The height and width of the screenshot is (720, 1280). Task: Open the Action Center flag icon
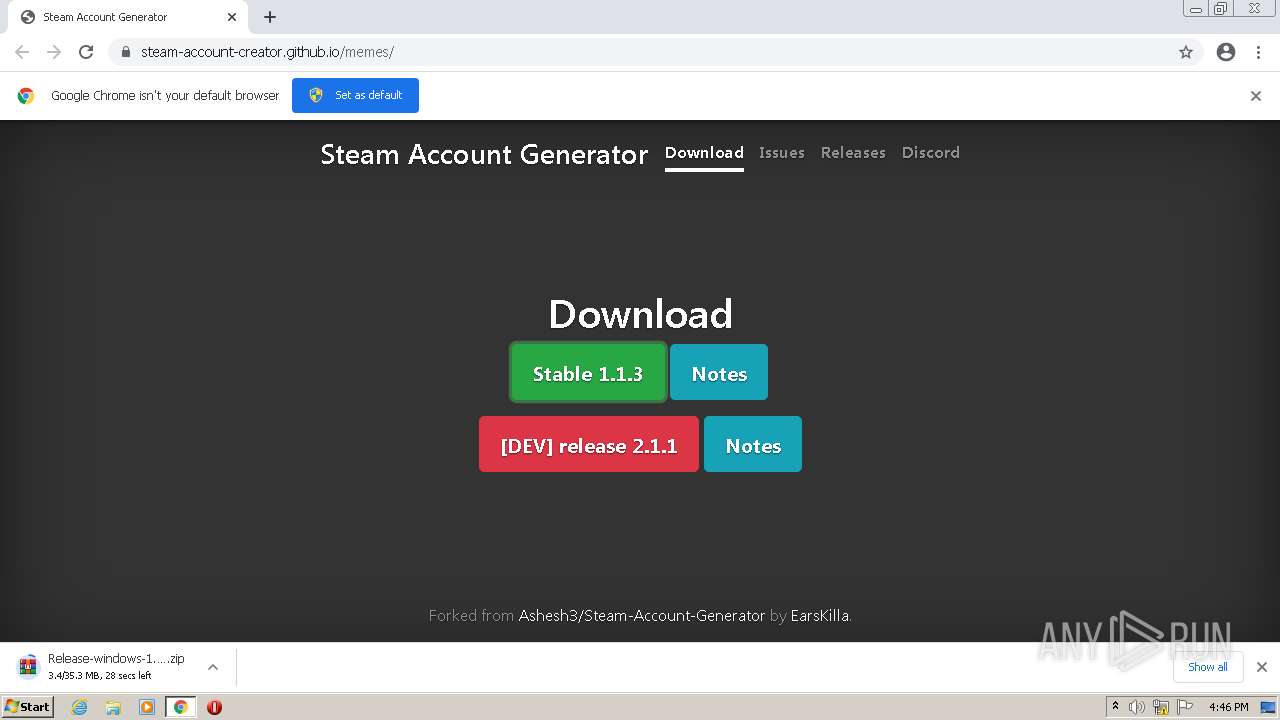1183,707
